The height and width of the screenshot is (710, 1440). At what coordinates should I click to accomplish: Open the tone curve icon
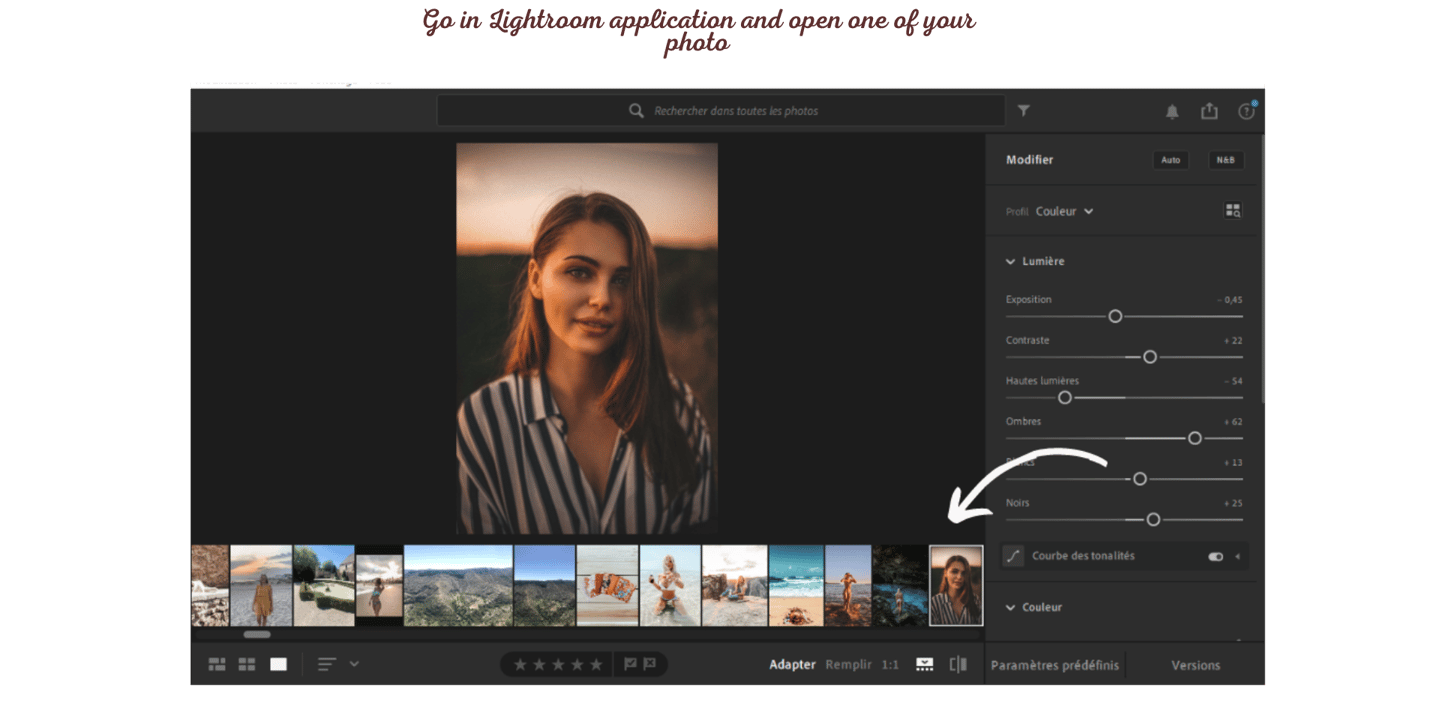pyautogui.click(x=1013, y=556)
